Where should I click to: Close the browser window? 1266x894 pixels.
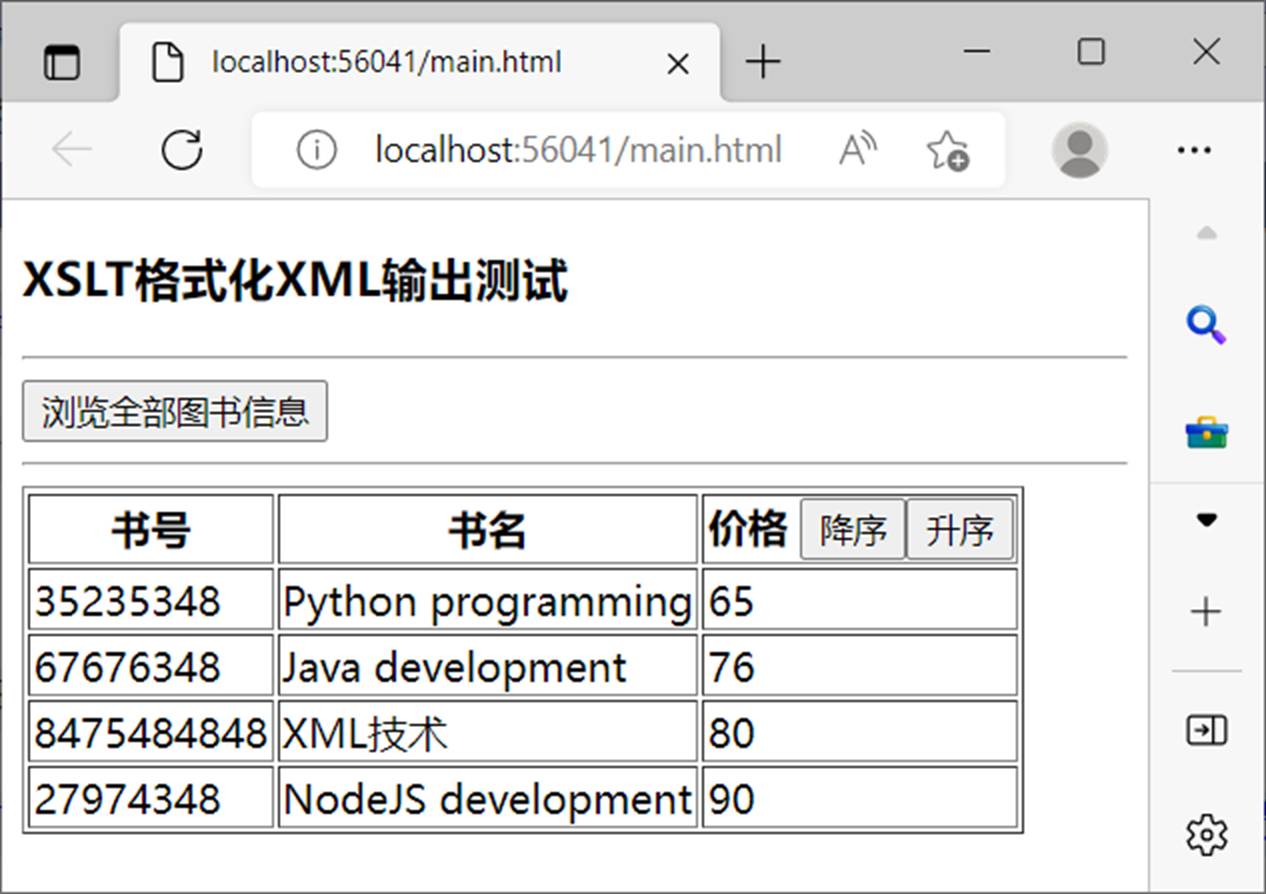1206,51
